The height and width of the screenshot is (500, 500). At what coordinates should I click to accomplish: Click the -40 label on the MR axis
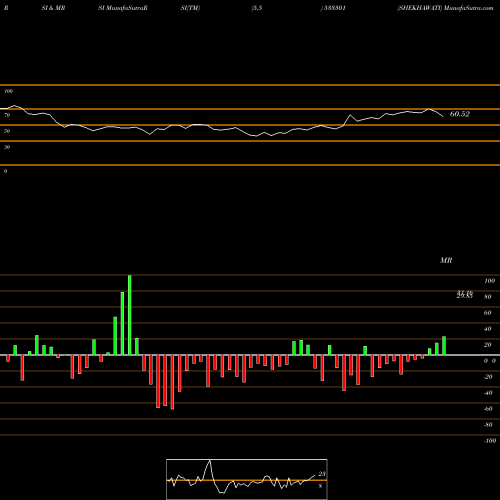[x=488, y=393]
